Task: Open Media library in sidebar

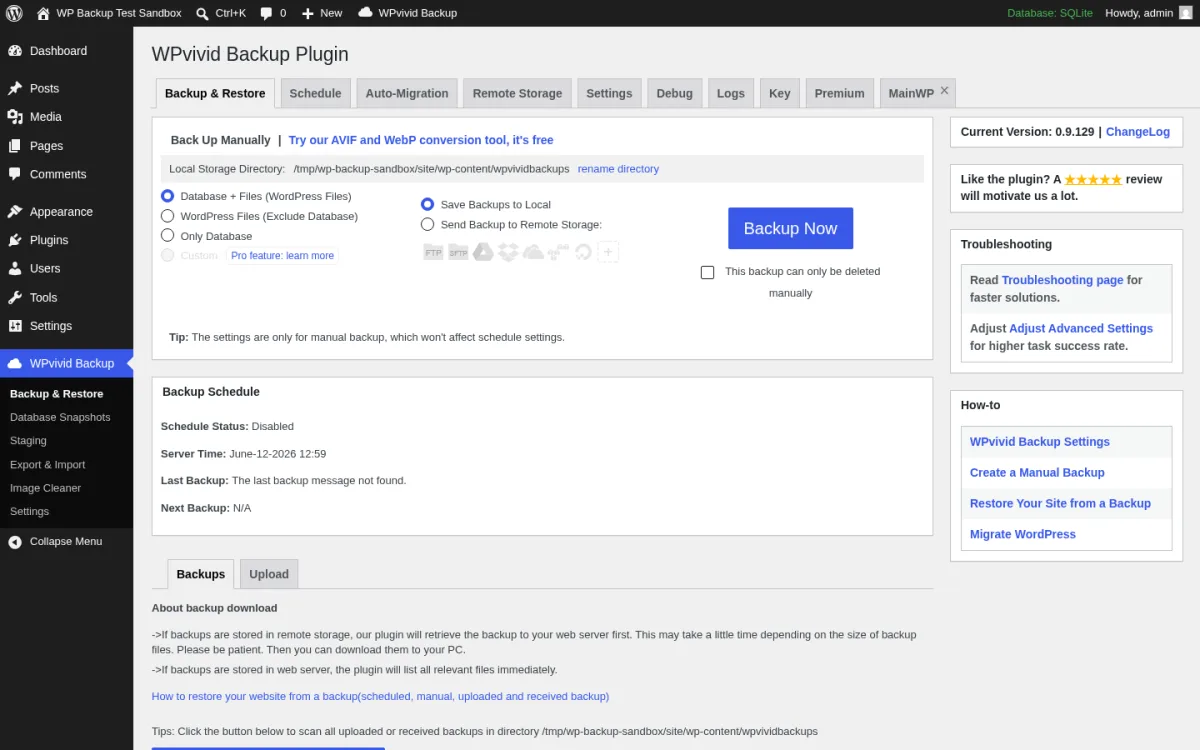Action: click(66, 117)
